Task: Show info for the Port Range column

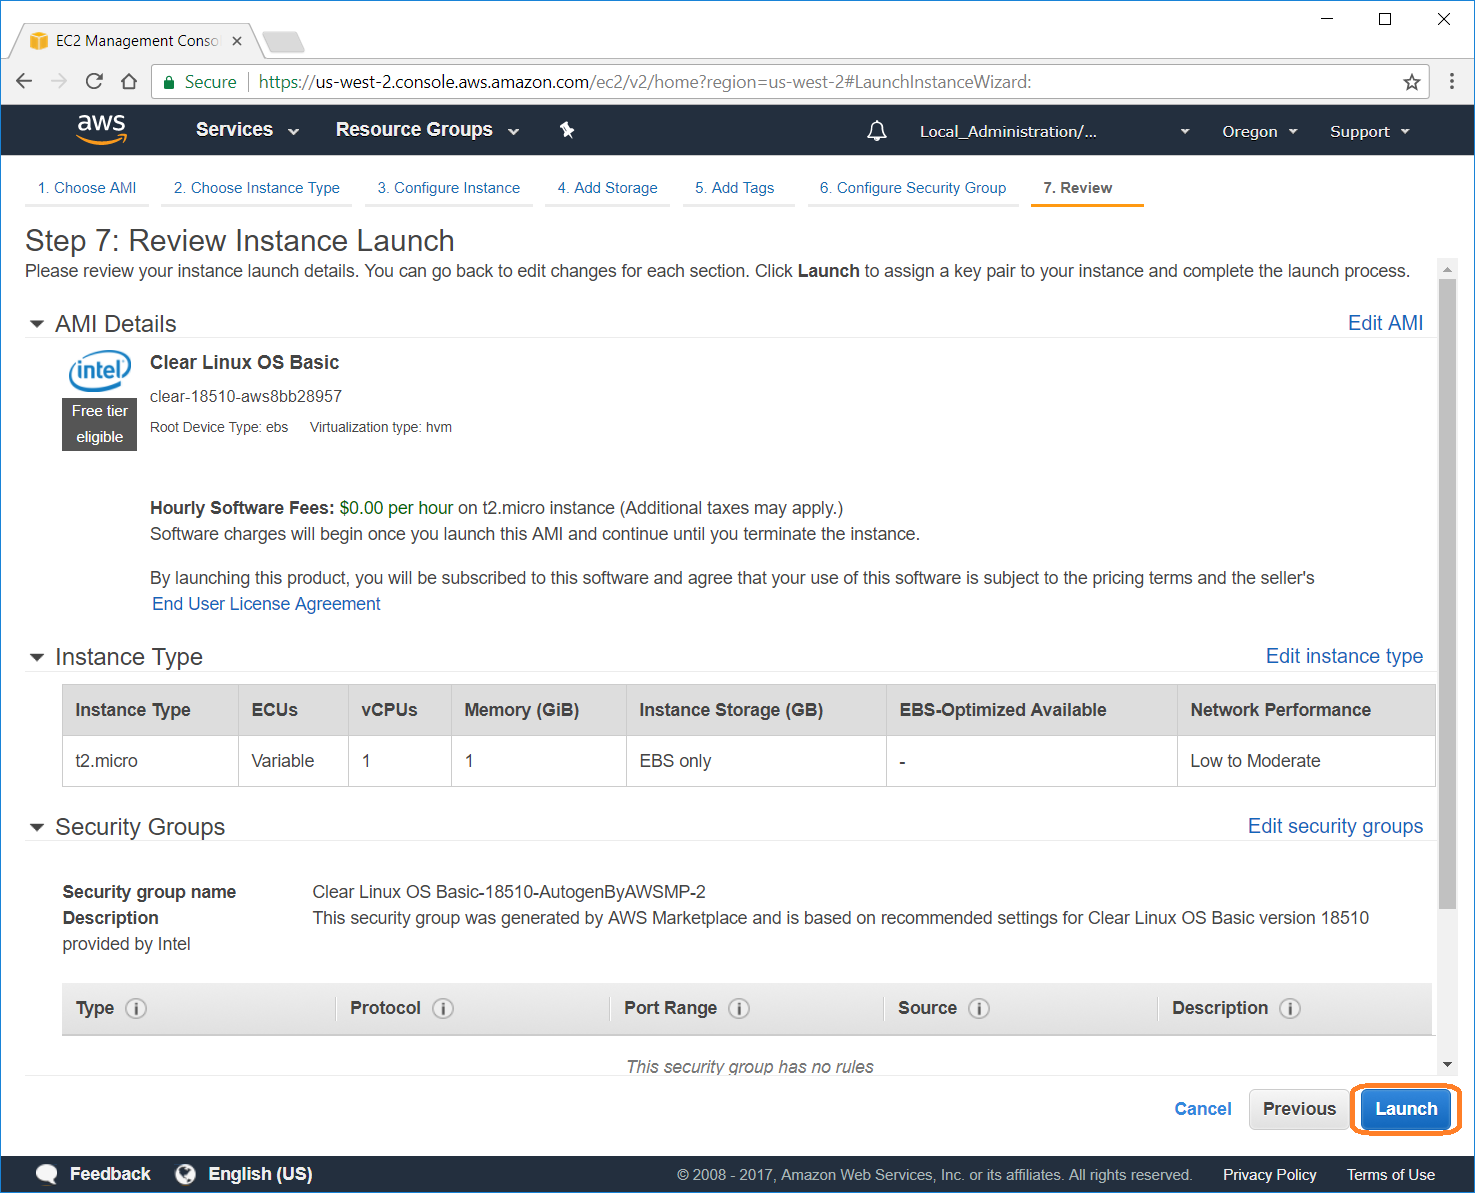Action: (x=739, y=1008)
